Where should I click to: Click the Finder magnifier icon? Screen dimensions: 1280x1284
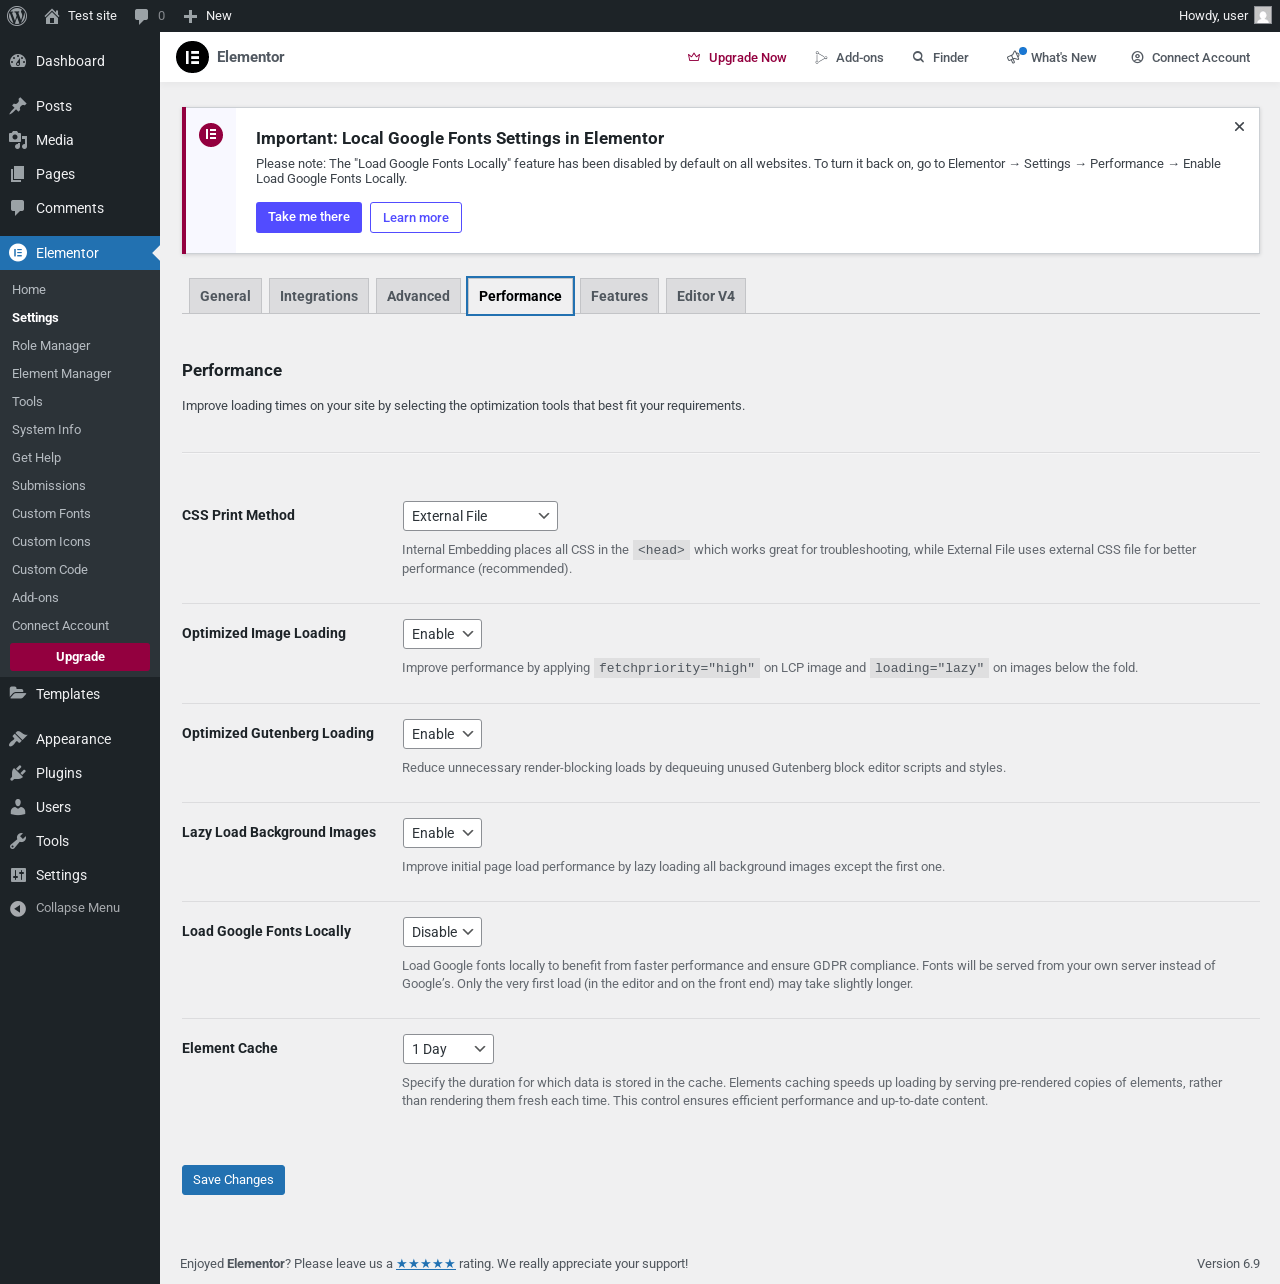918,58
